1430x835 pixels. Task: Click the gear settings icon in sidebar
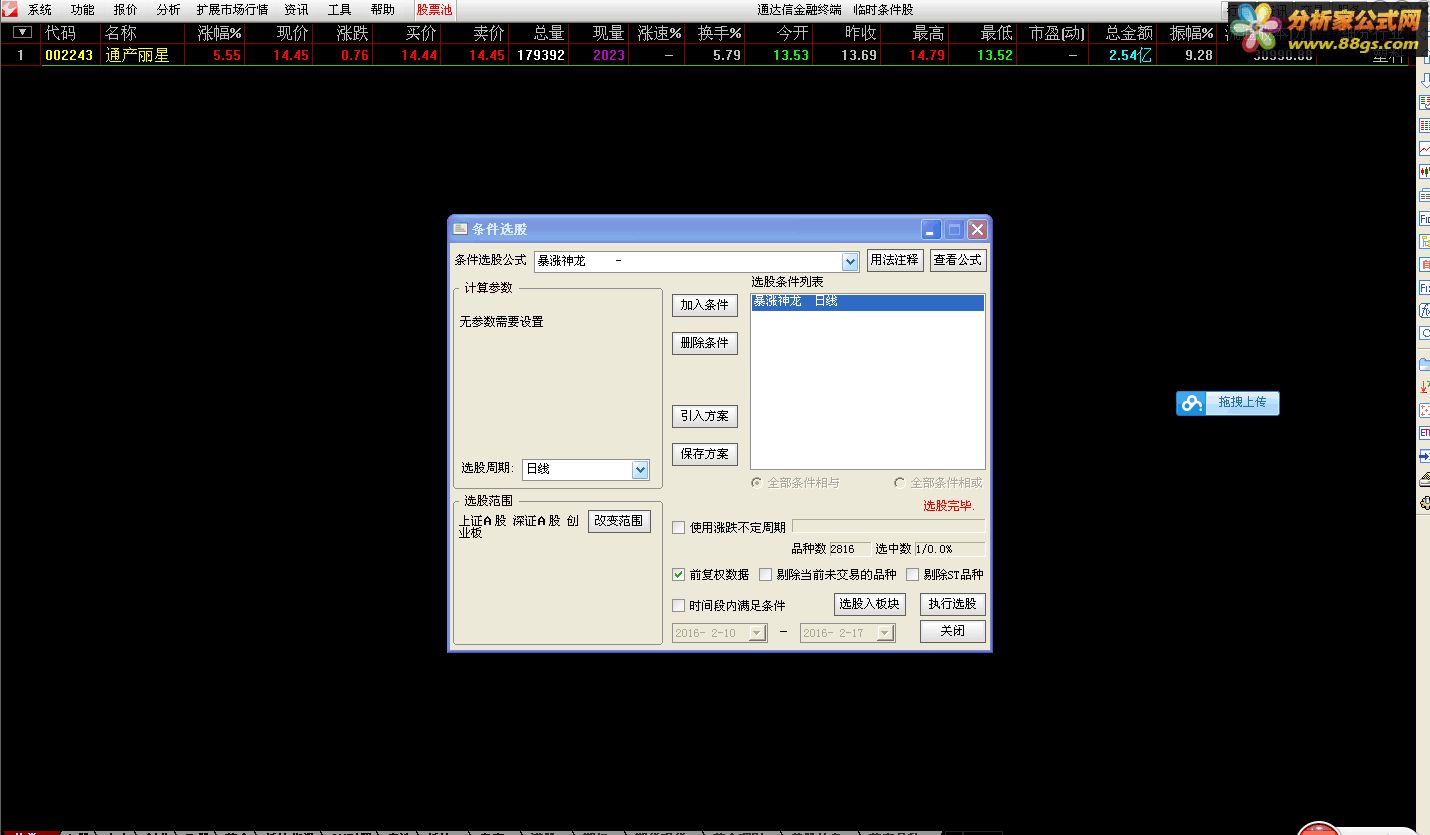pos(1424,503)
